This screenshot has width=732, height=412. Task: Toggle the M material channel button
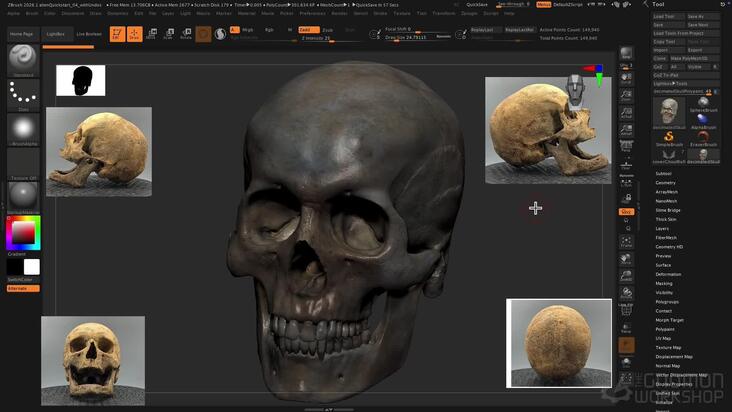[x=290, y=30]
